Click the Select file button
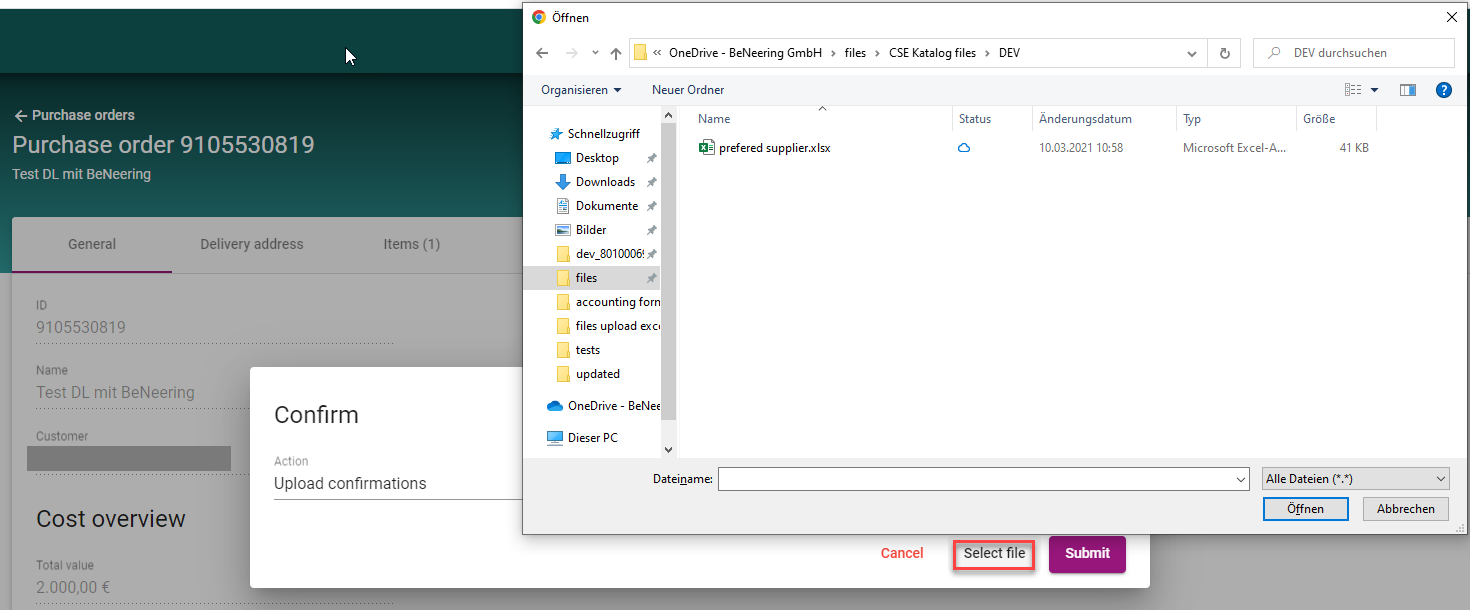 click(x=994, y=553)
